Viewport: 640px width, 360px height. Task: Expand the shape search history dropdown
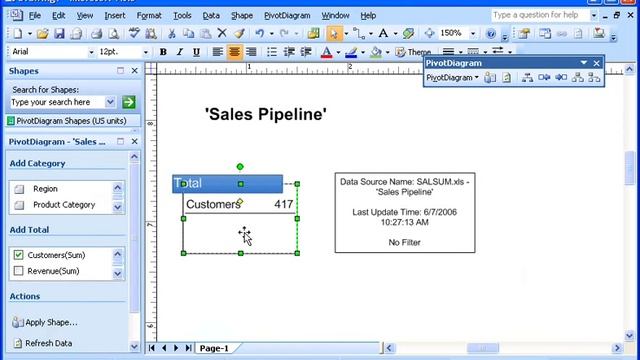click(110, 102)
